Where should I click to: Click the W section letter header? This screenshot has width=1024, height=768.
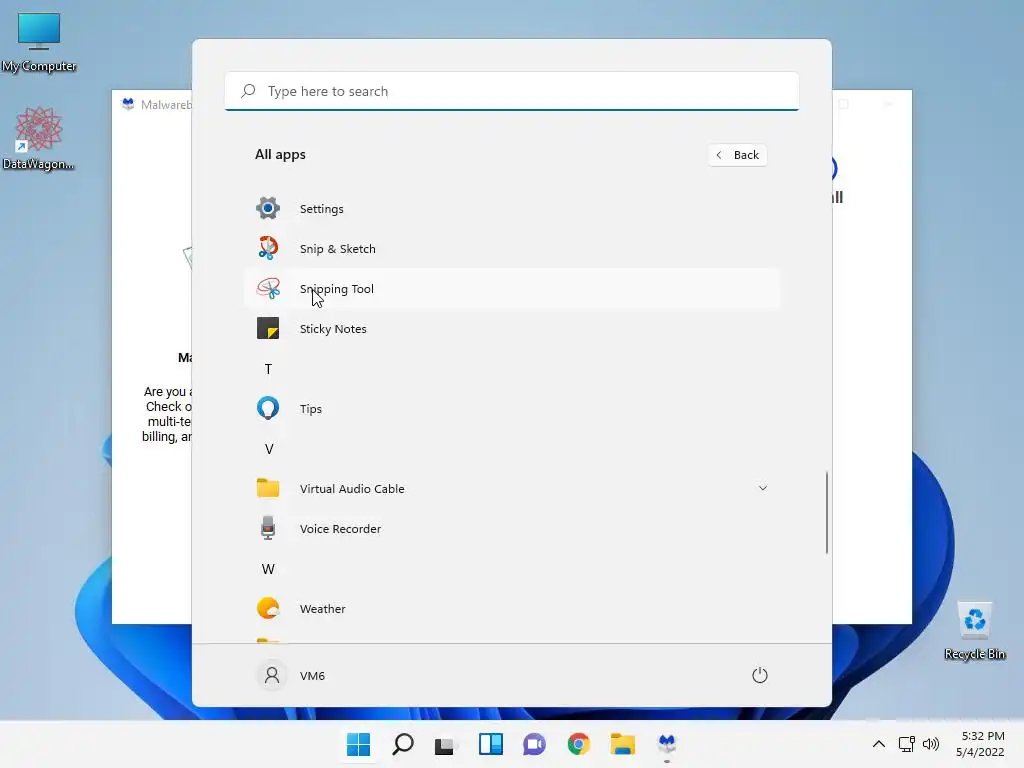[268, 569]
